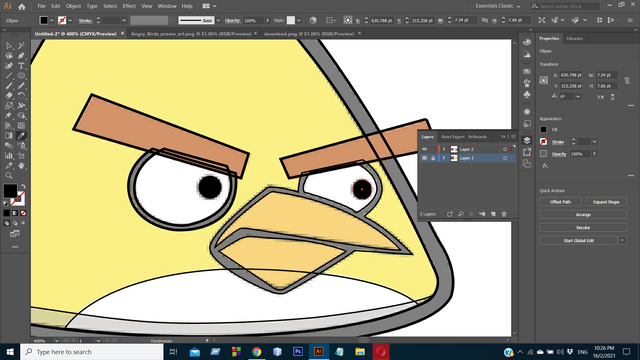Image resolution: width=640 pixels, height=360 pixels.
Task: Select the Zoom tool
Action: (9, 176)
